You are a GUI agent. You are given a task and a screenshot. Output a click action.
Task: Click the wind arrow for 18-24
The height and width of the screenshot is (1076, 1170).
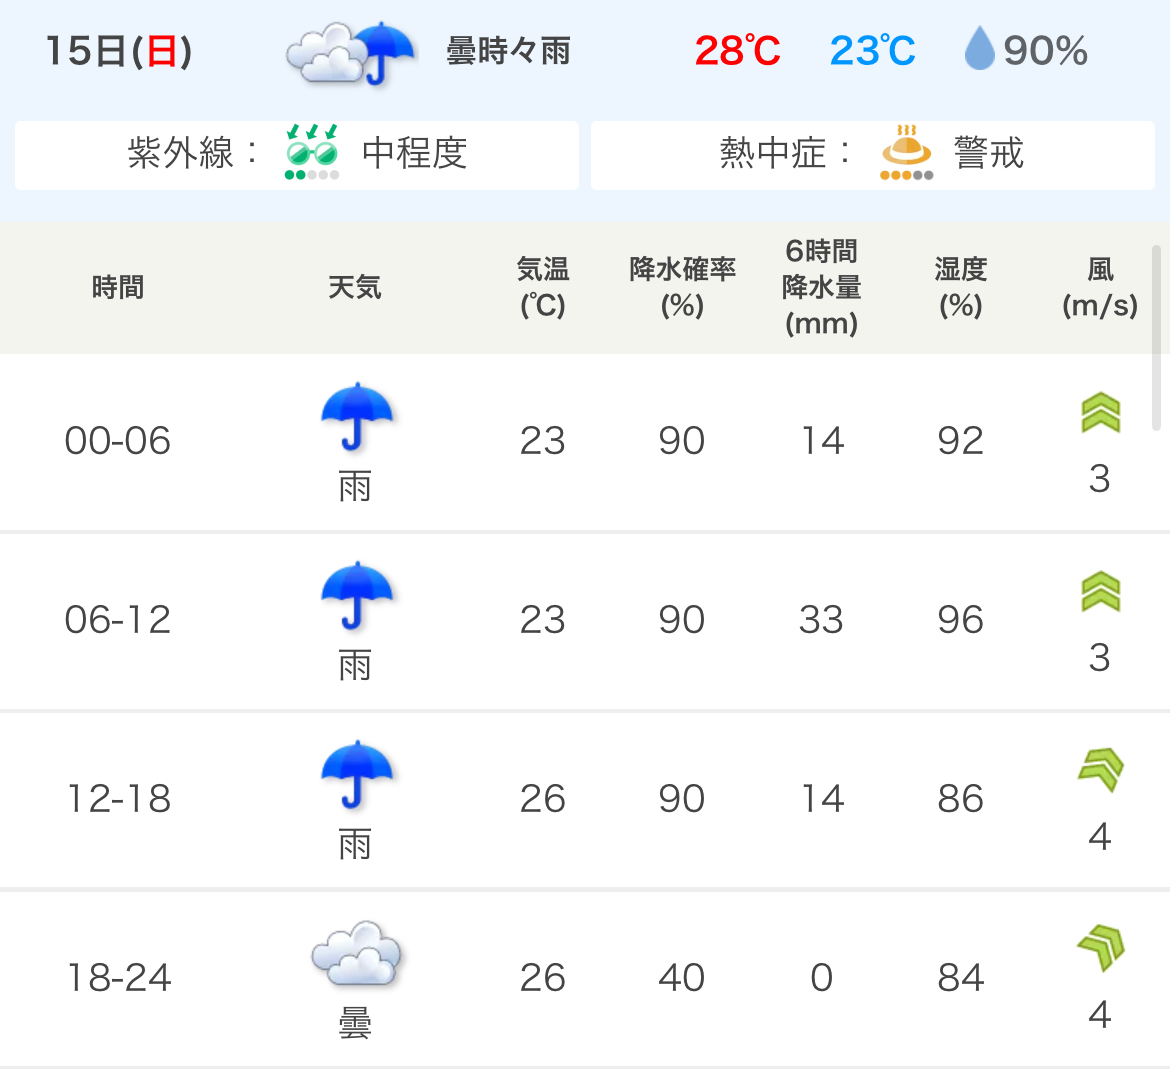1101,948
